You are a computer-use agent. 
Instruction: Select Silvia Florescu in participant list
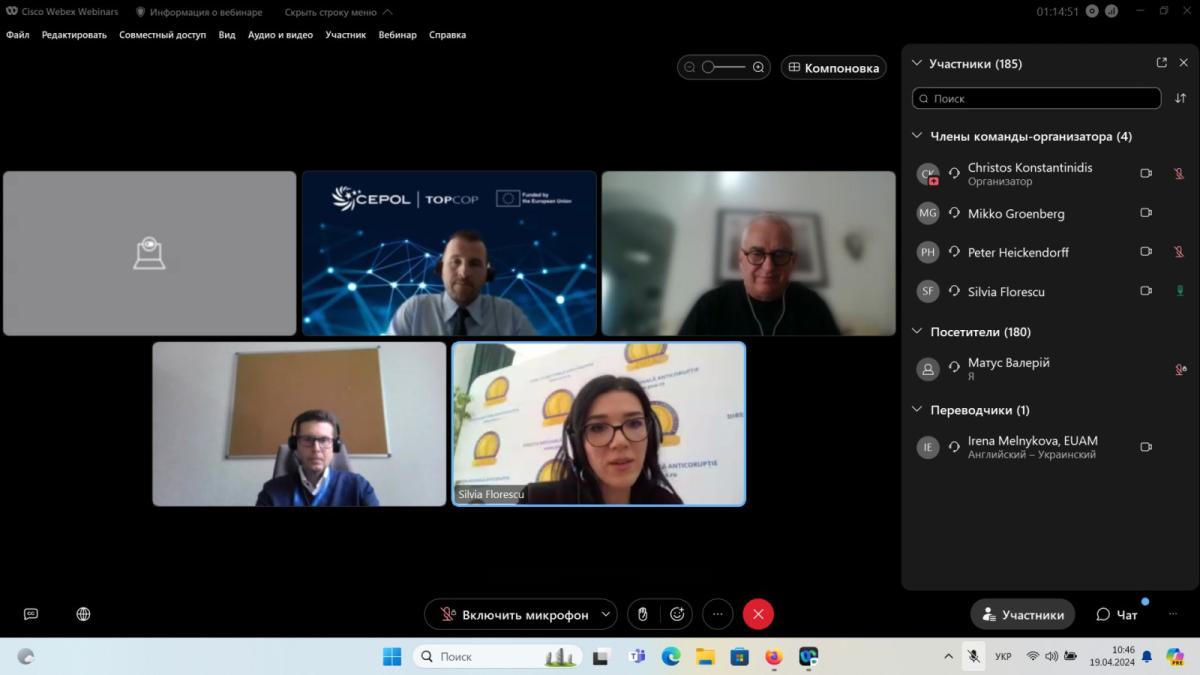[1050, 291]
